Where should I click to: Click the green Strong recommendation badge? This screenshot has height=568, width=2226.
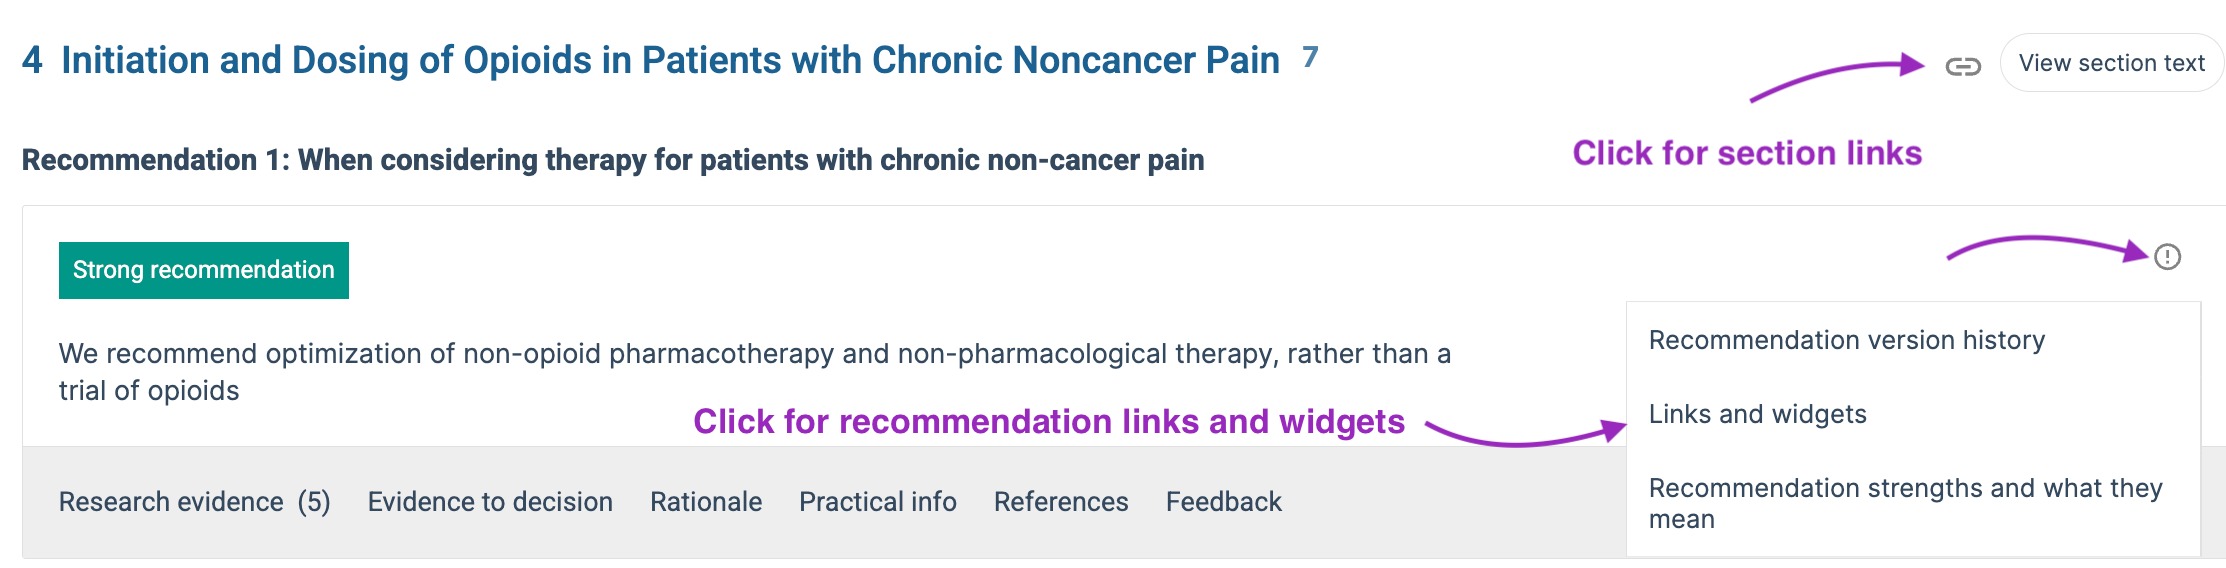[x=204, y=270]
